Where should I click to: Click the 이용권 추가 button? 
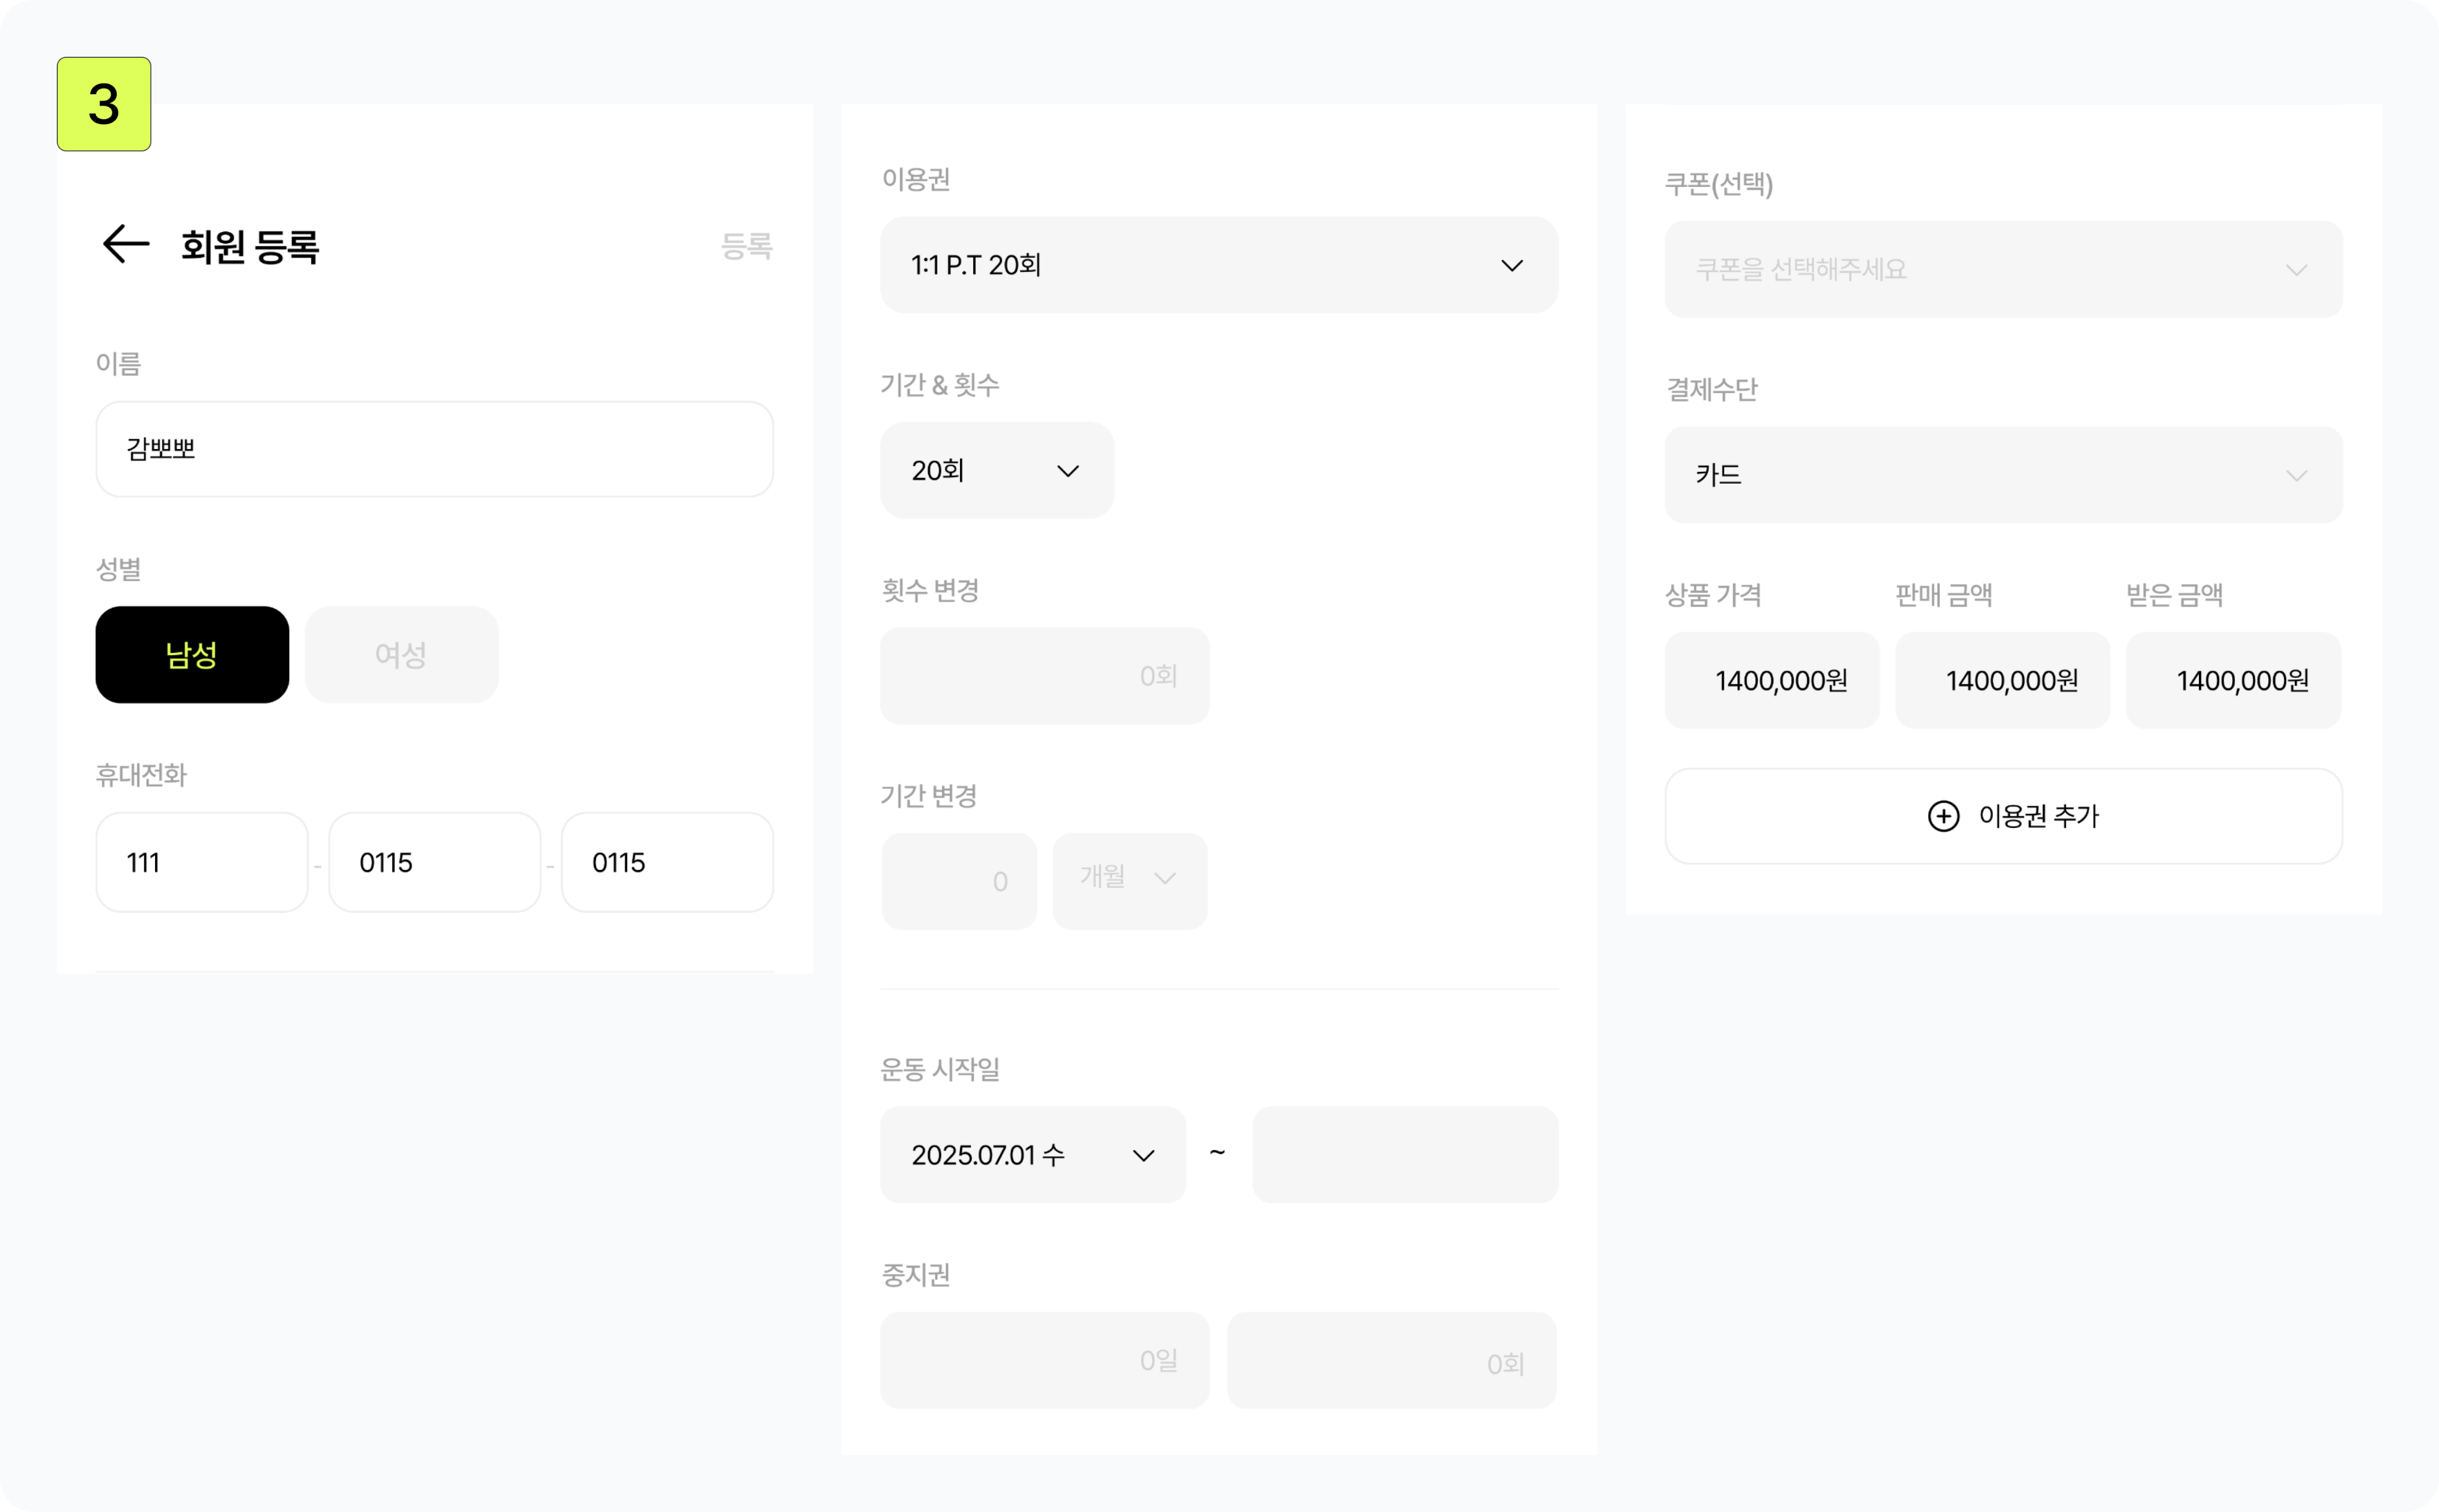tap(2002, 816)
